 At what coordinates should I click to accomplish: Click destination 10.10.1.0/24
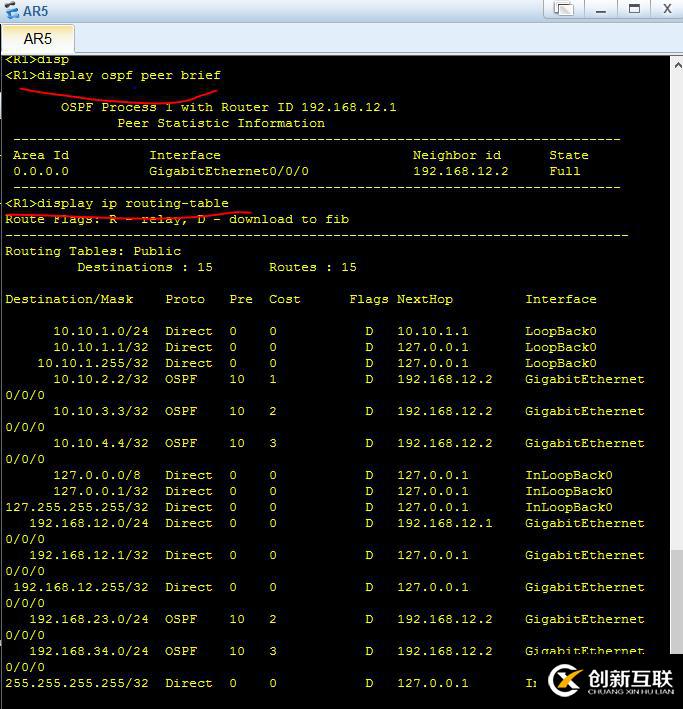101,331
